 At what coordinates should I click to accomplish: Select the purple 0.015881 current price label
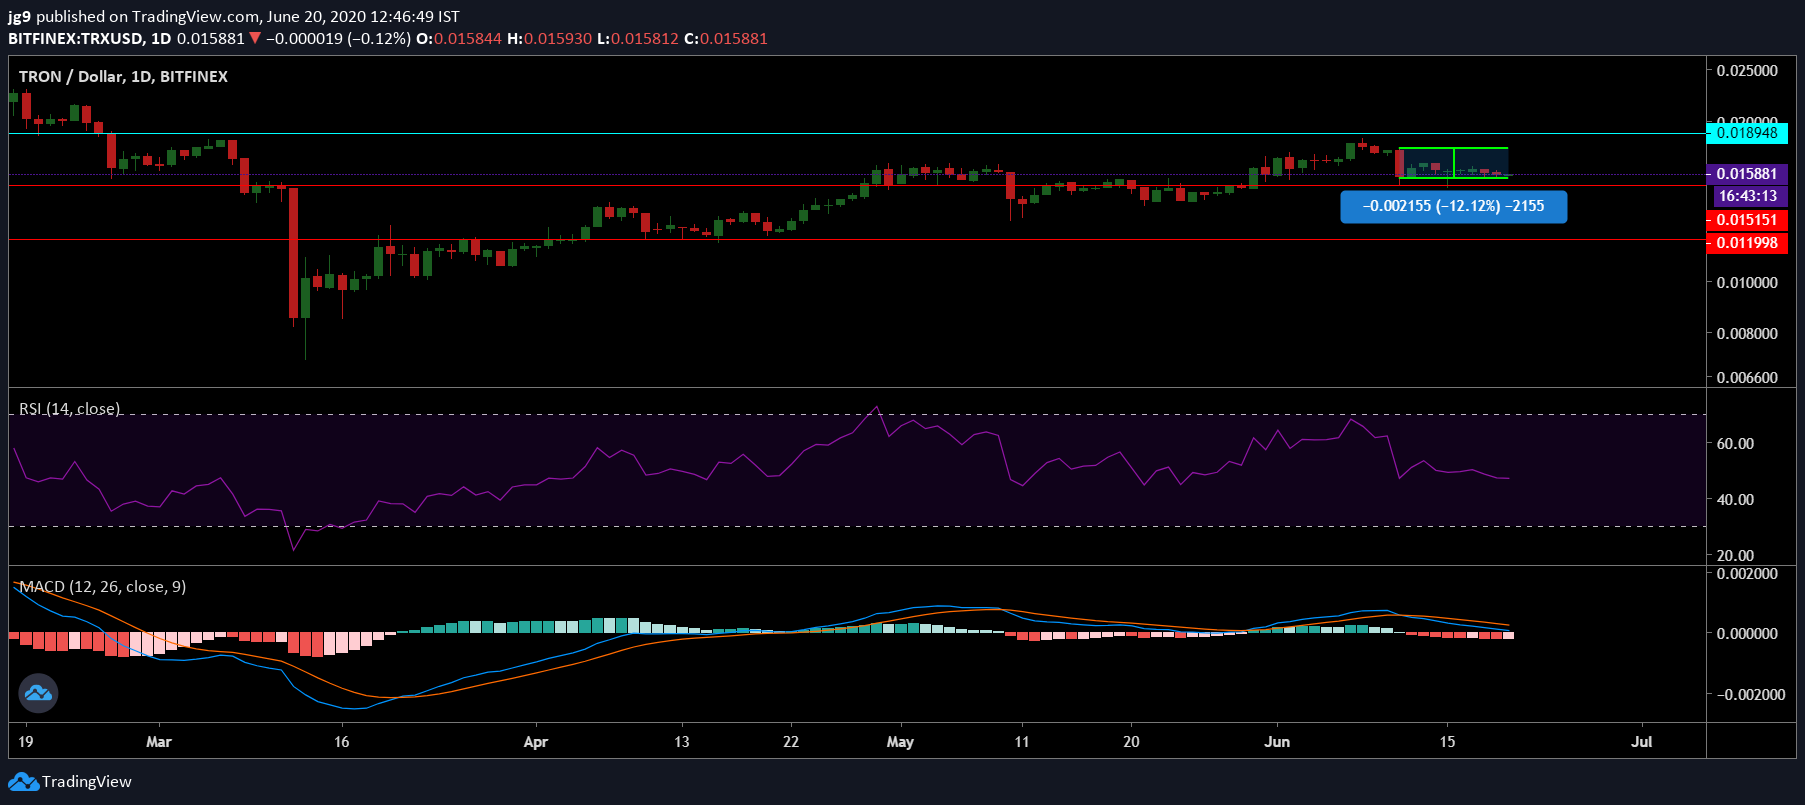point(1746,174)
